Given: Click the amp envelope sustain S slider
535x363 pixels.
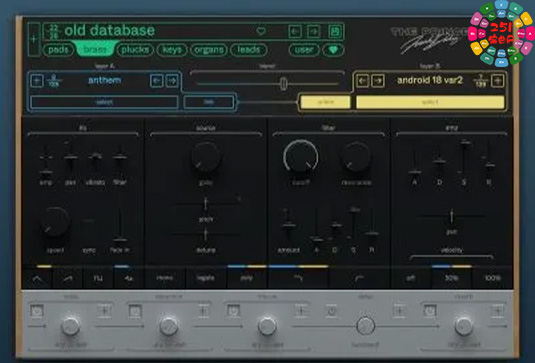Looking at the screenshot, I should 464,158.
